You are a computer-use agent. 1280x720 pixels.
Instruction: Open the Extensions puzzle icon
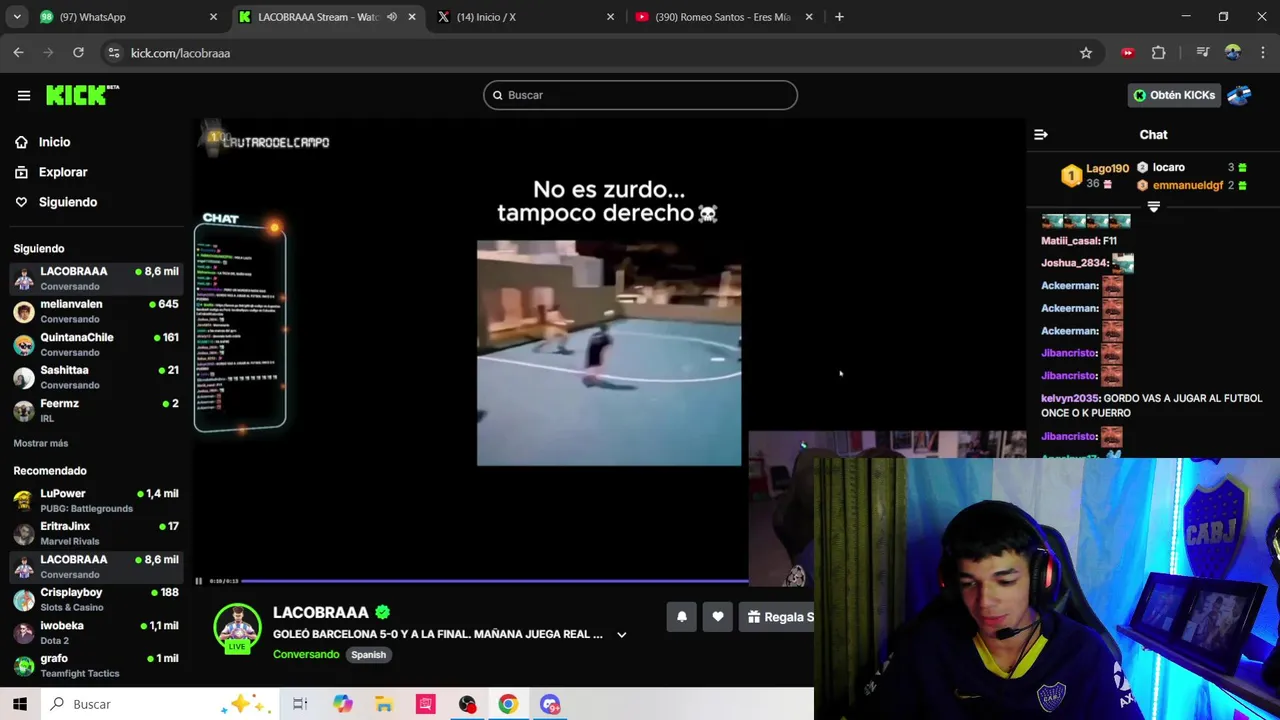pyautogui.click(x=1159, y=53)
